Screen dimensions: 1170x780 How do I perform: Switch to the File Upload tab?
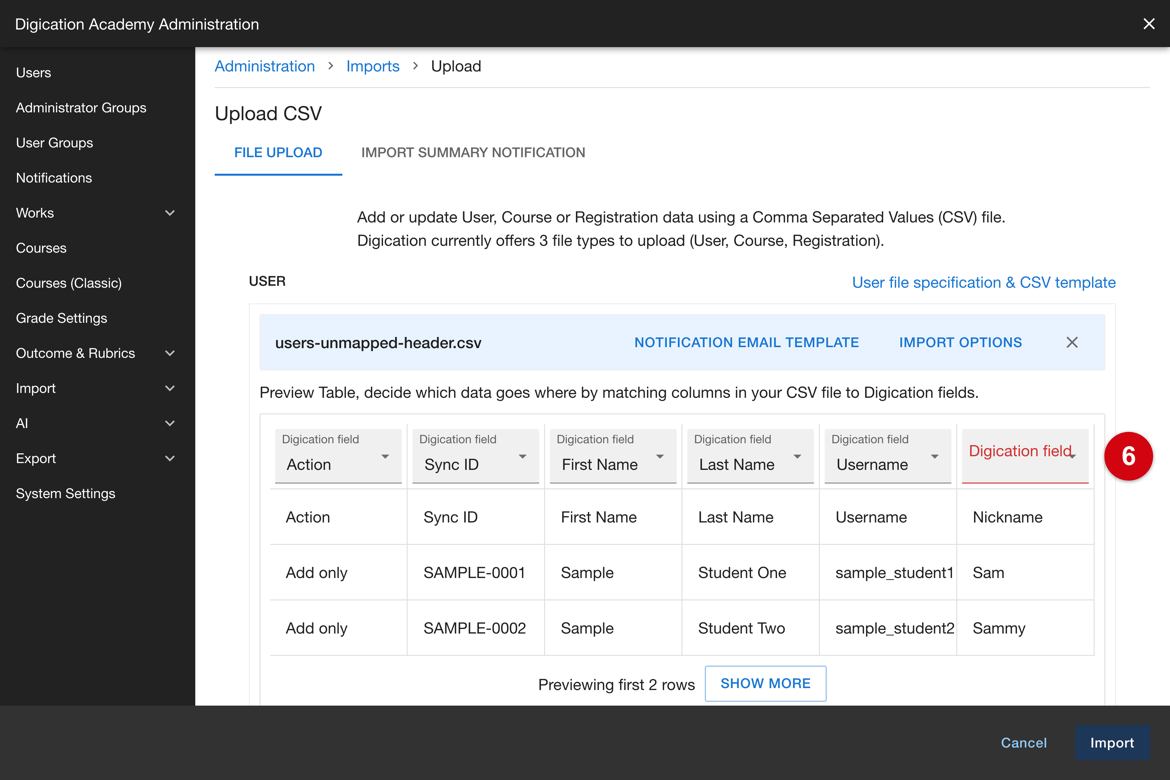click(x=278, y=152)
